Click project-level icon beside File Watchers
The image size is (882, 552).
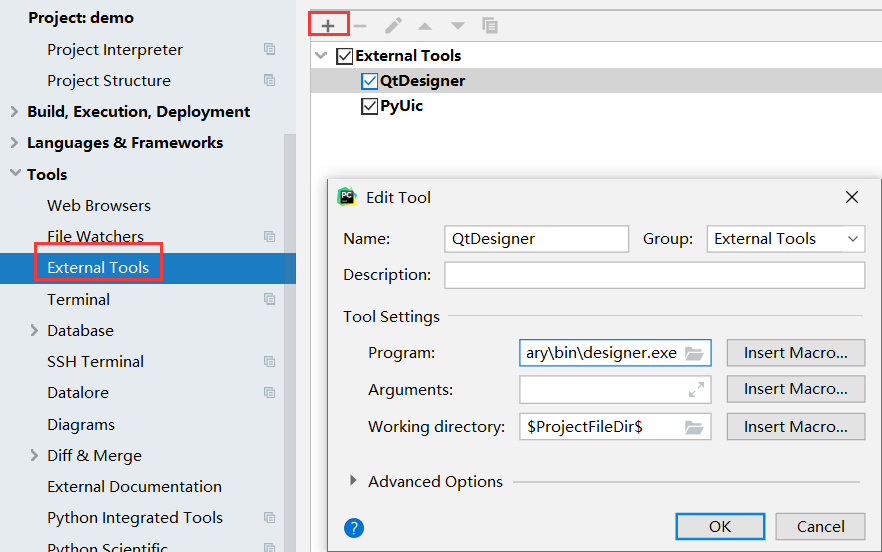(269, 236)
